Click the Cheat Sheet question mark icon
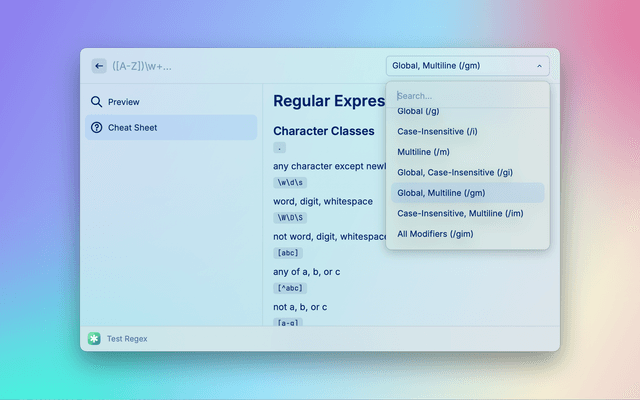The width and height of the screenshot is (640, 400). tap(97, 127)
